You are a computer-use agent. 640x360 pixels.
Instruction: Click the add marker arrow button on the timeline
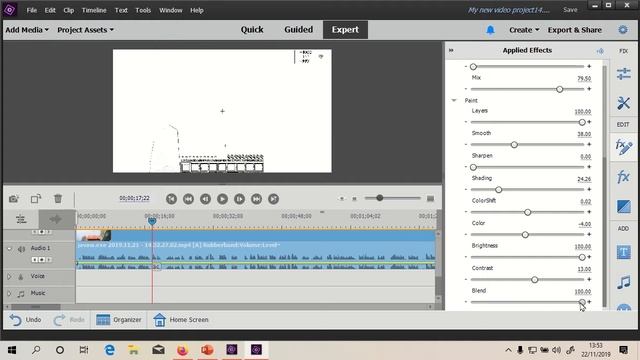pos(56,220)
